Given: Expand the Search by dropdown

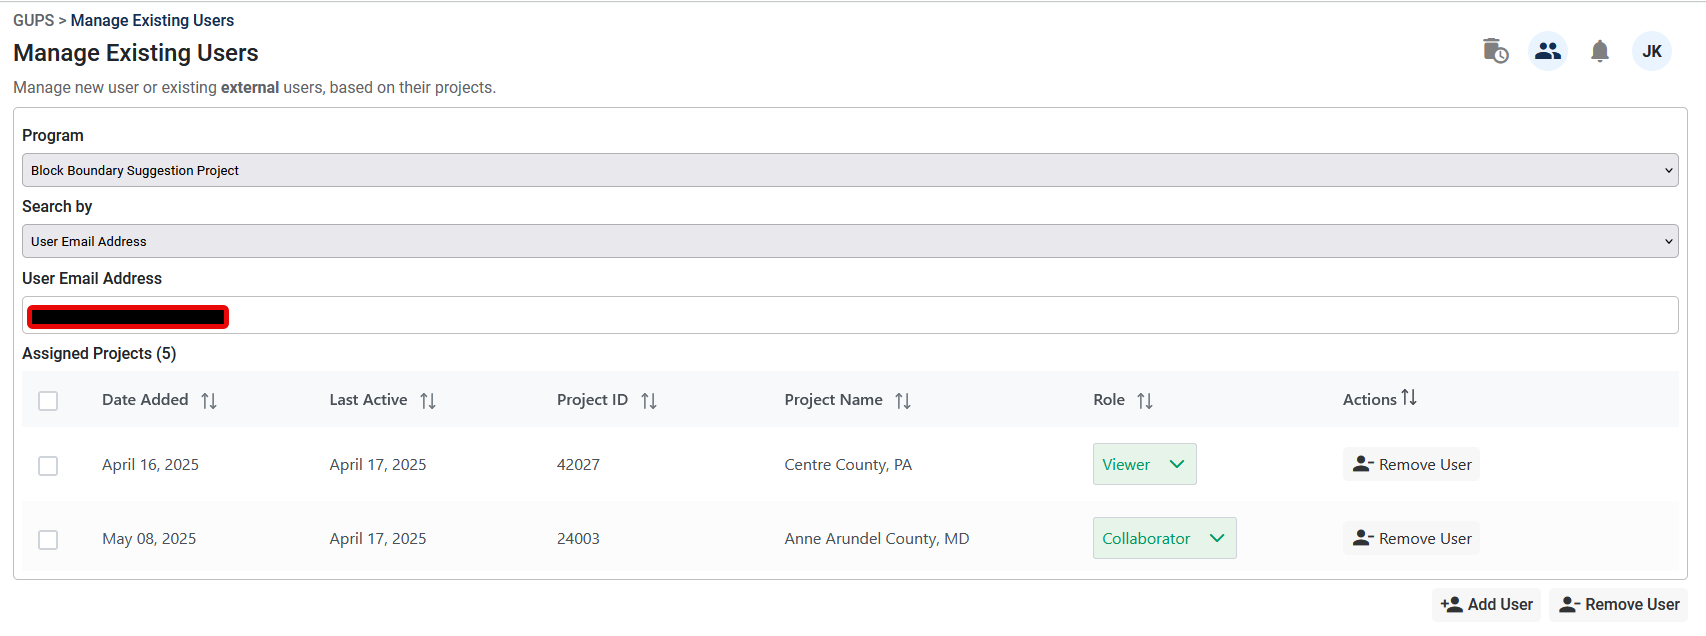Looking at the screenshot, I should point(850,241).
